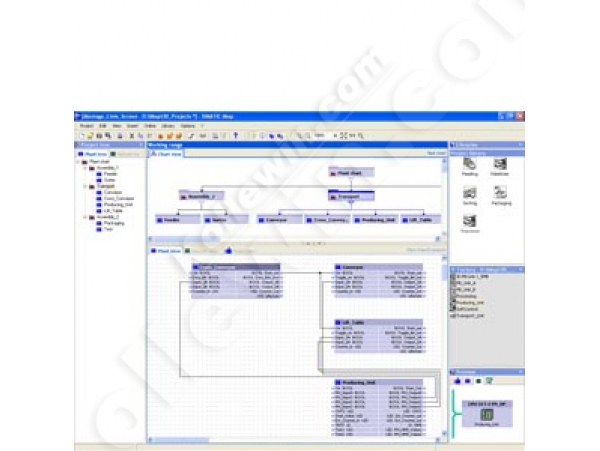Collapse the Assembly_1 tree node

(x=84, y=167)
